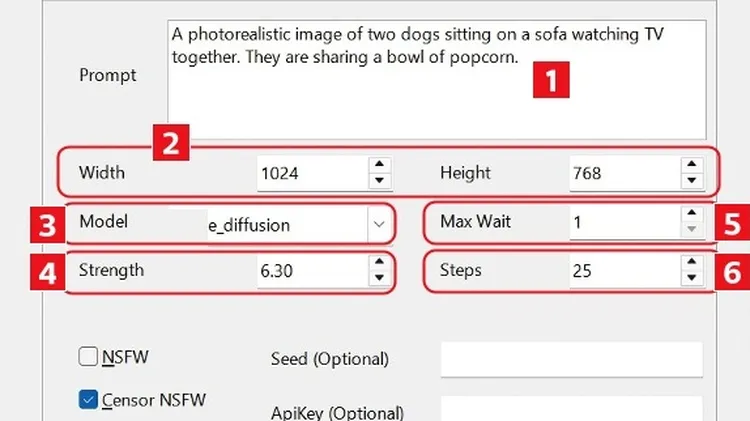Increase the Steps count
The image size is (750, 421).
691,262
